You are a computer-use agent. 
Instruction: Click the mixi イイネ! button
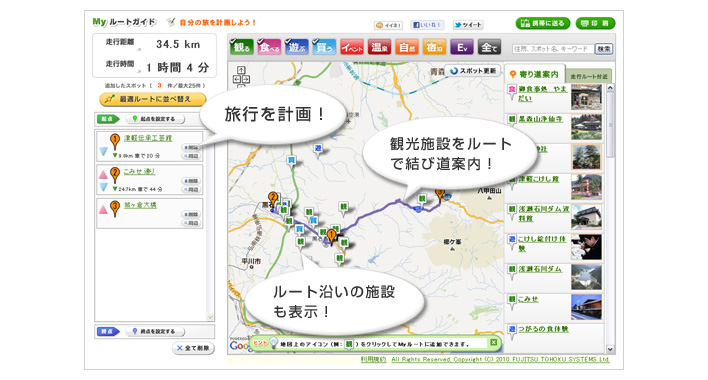[x=388, y=25]
